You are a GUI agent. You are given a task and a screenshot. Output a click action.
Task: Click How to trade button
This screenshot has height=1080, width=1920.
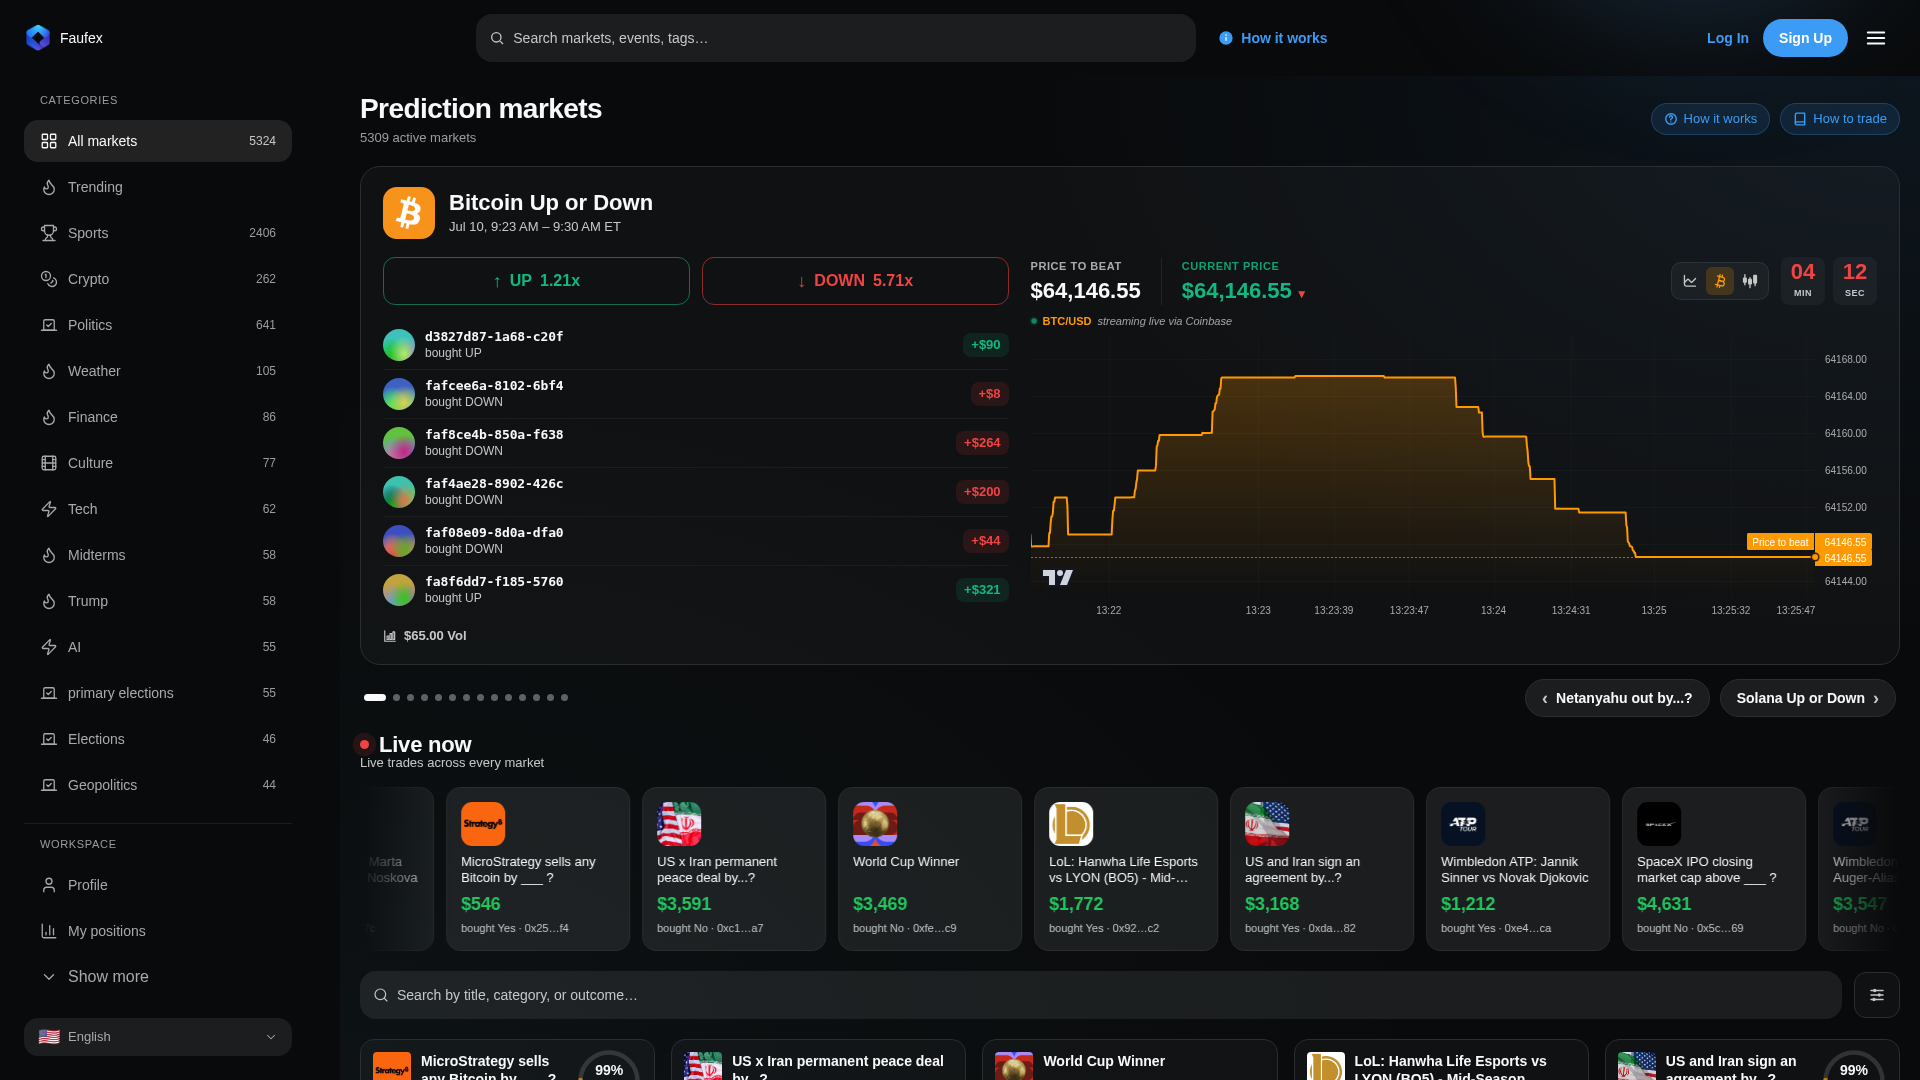1840,119
